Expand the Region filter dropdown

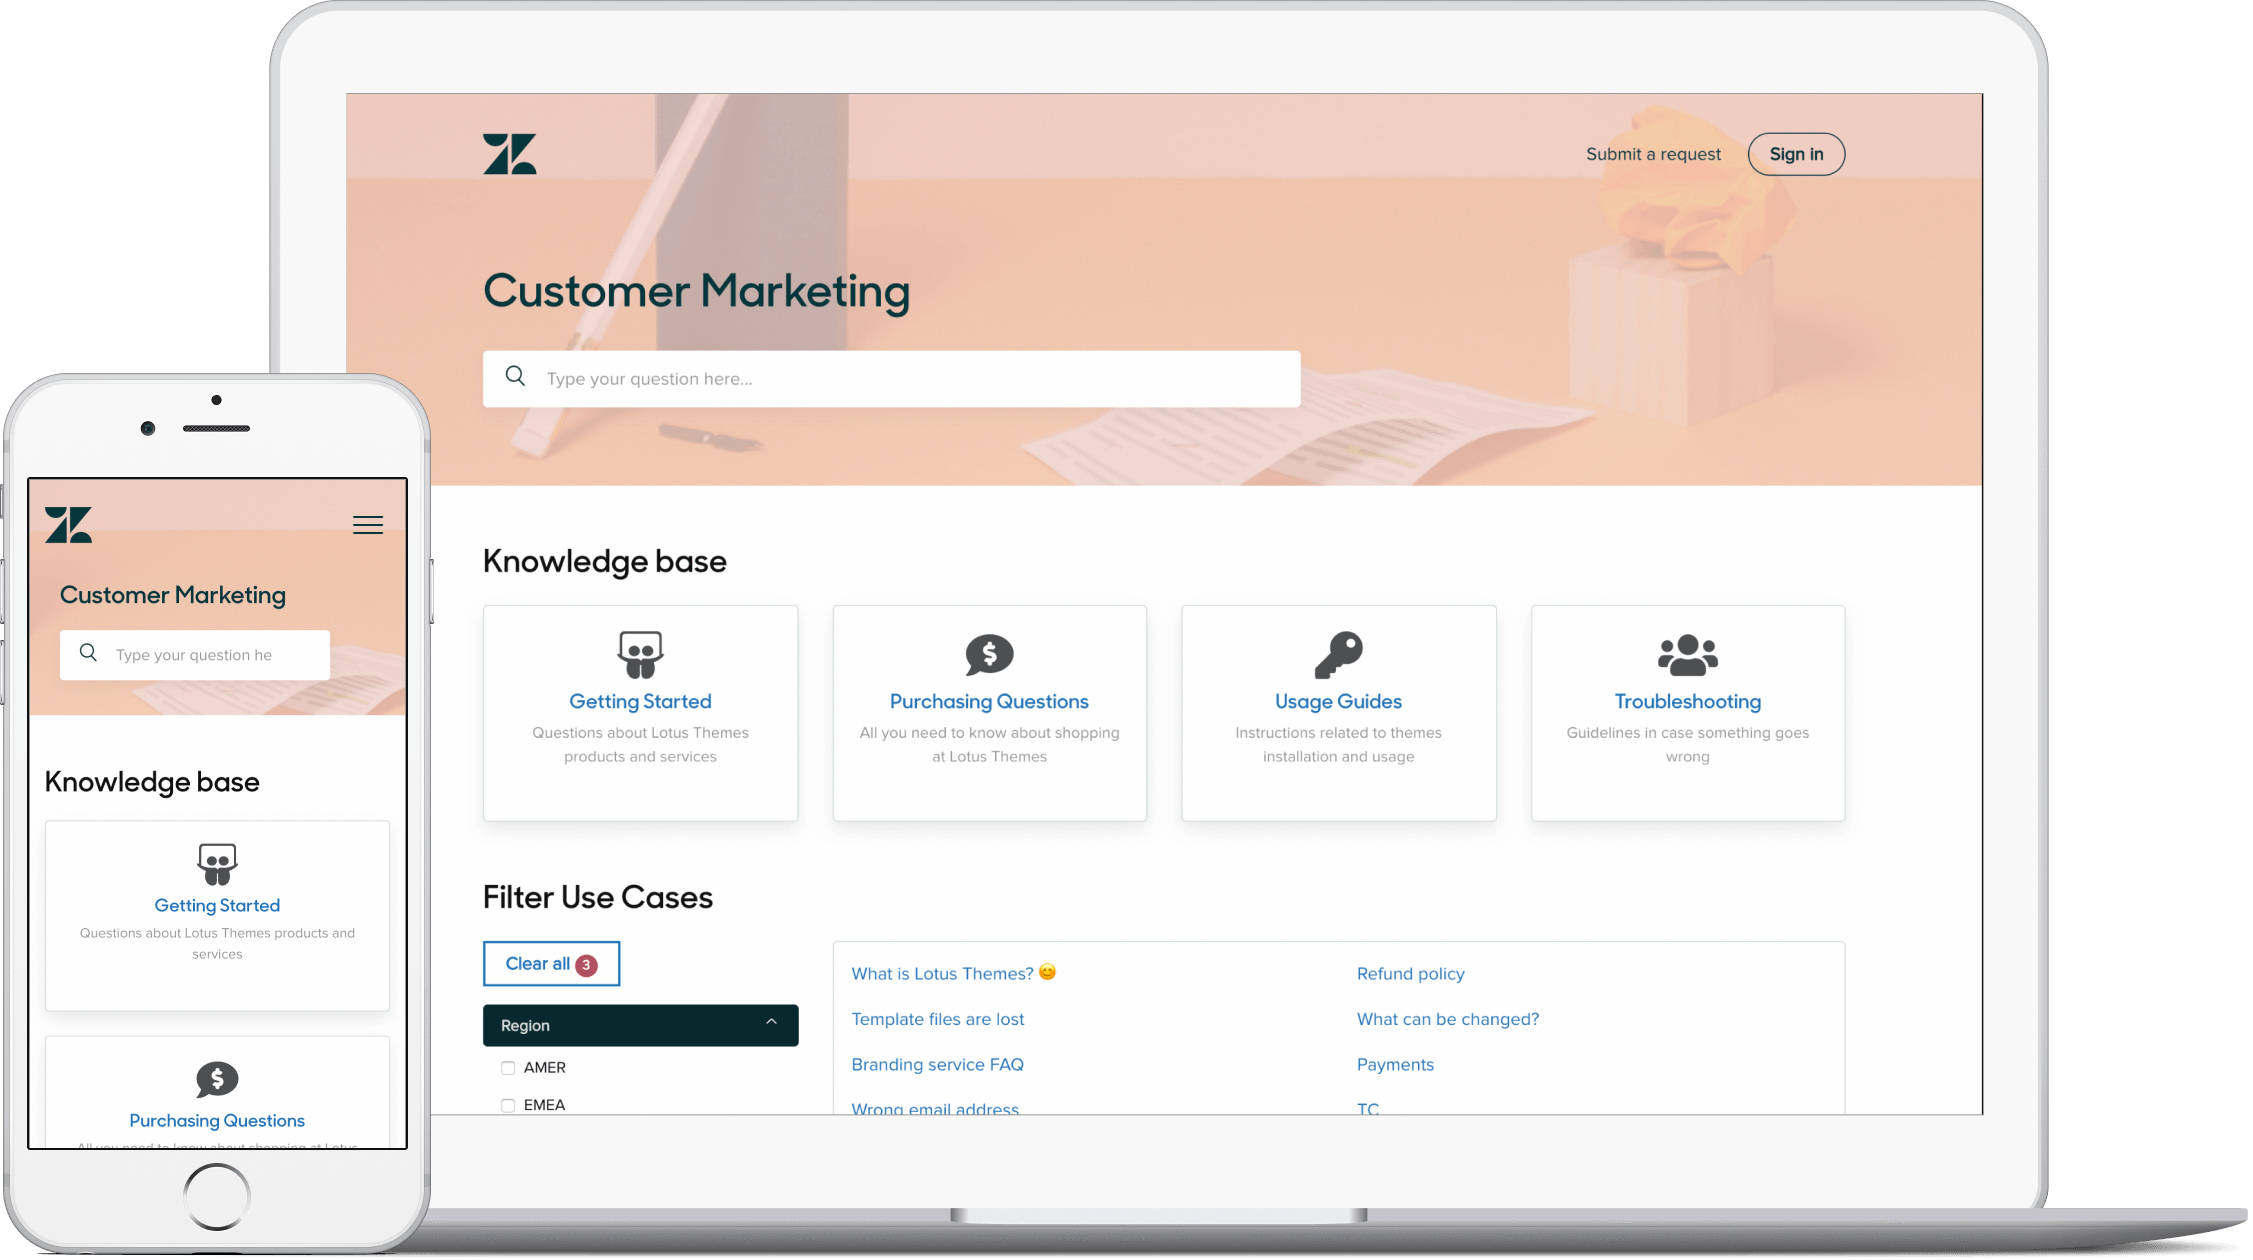point(641,1025)
